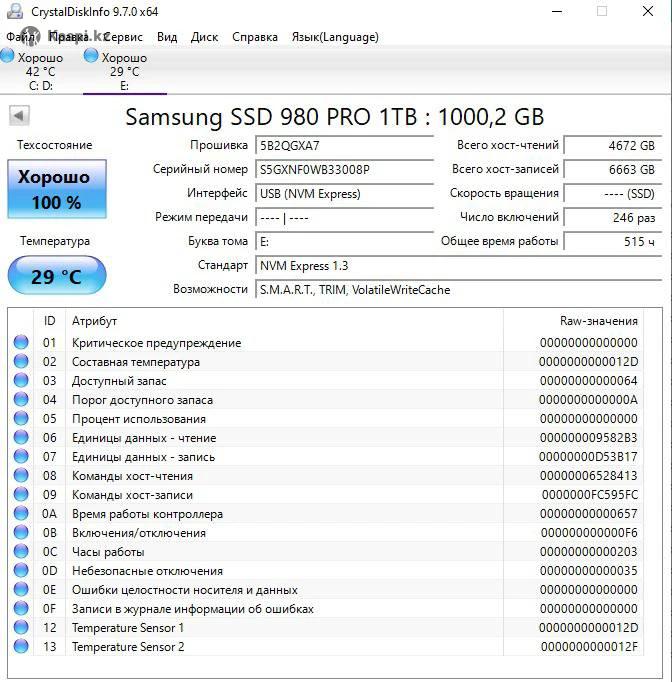Open the Язык(Language) menu
672x682 pixels.
(334, 37)
